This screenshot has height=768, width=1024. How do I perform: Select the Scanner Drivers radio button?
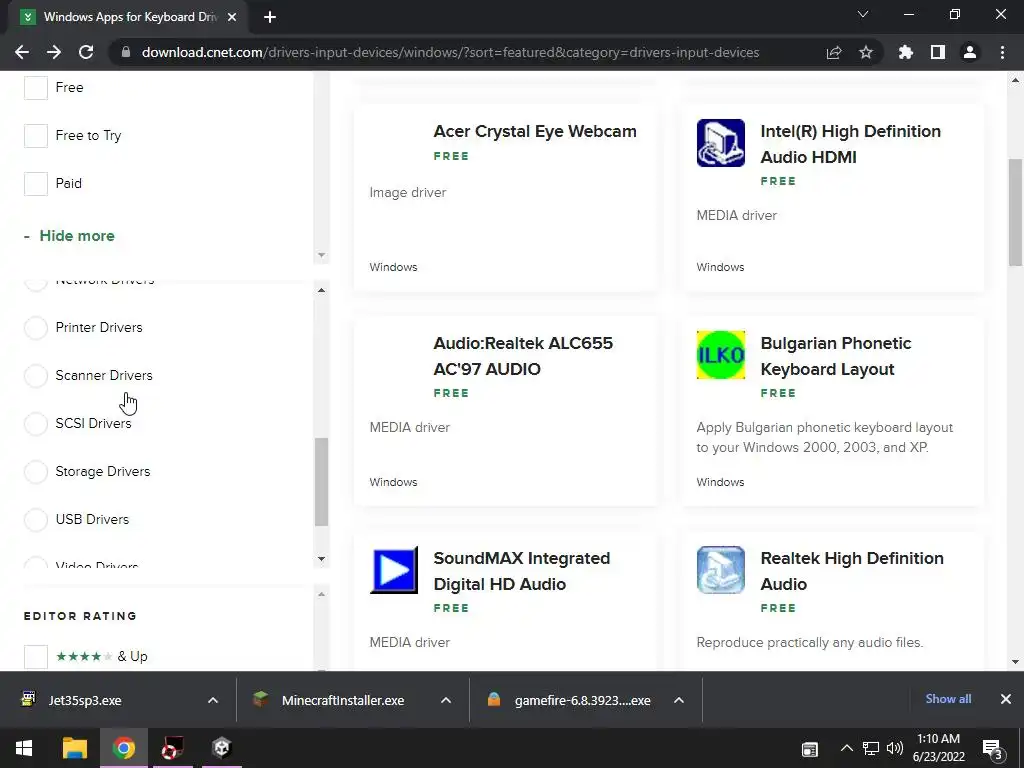36,376
